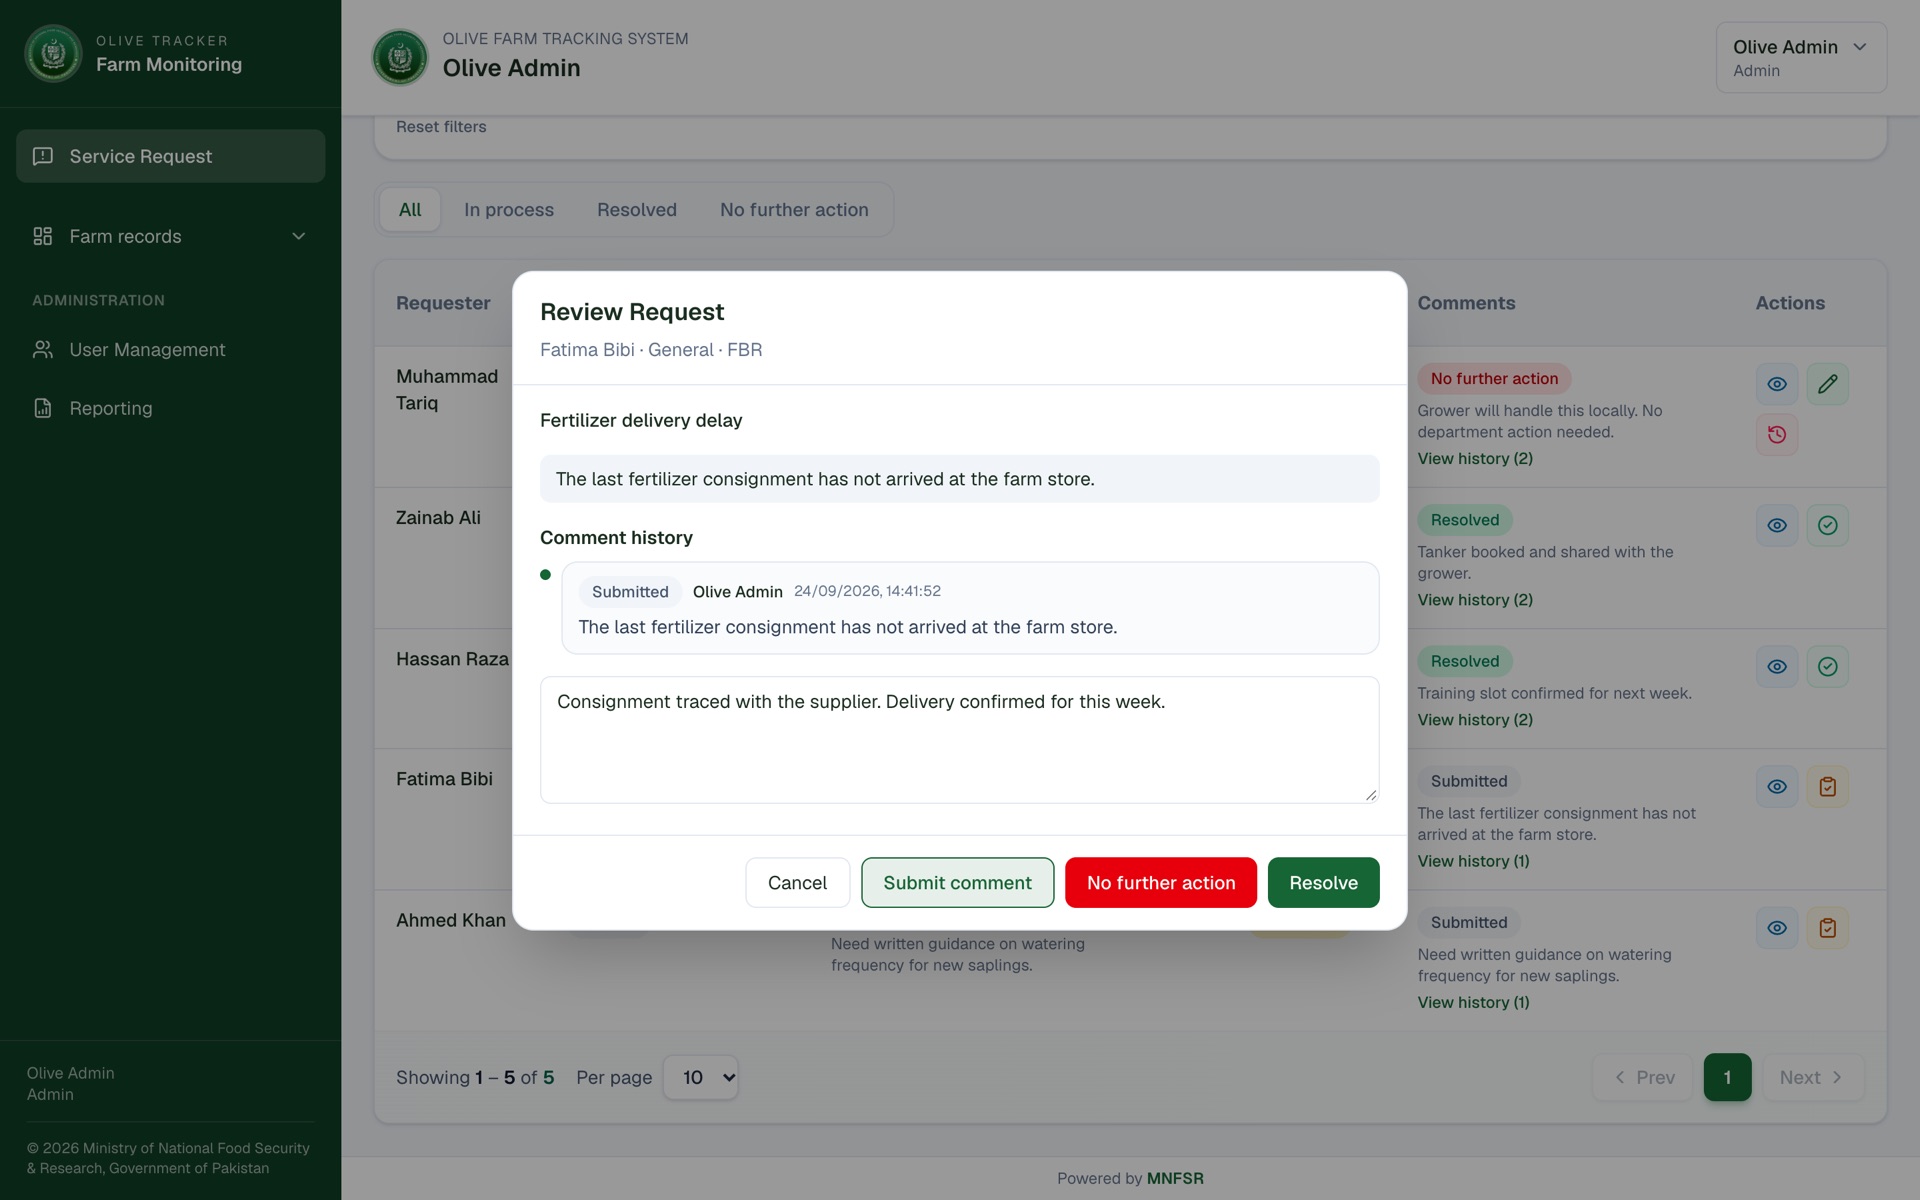Click the check-circle icon in Zainab Ali row
1920x1200 pixels.
pos(1827,525)
